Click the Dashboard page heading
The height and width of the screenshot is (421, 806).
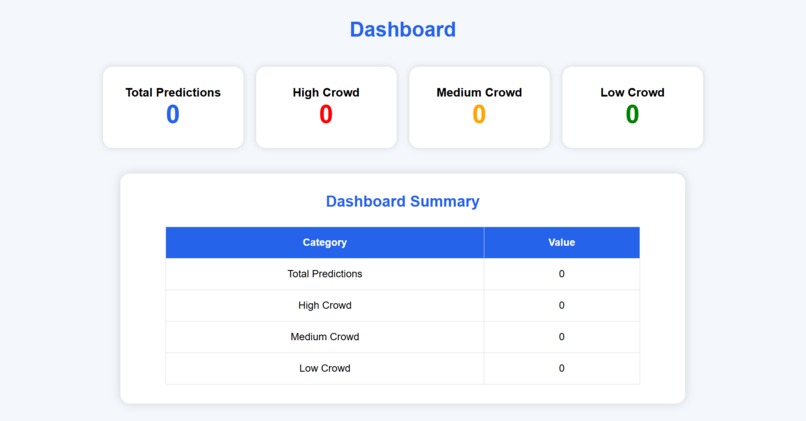pyautogui.click(x=402, y=29)
